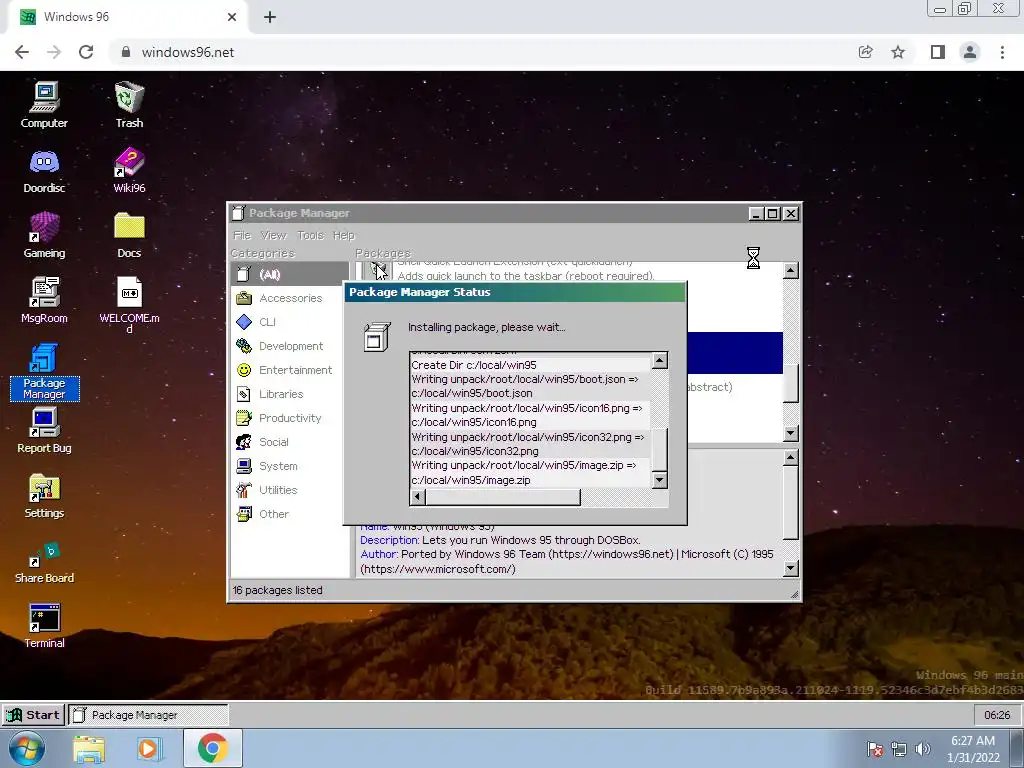Click Package Manager taskbar button
The width and height of the screenshot is (1024, 768).
(148, 715)
